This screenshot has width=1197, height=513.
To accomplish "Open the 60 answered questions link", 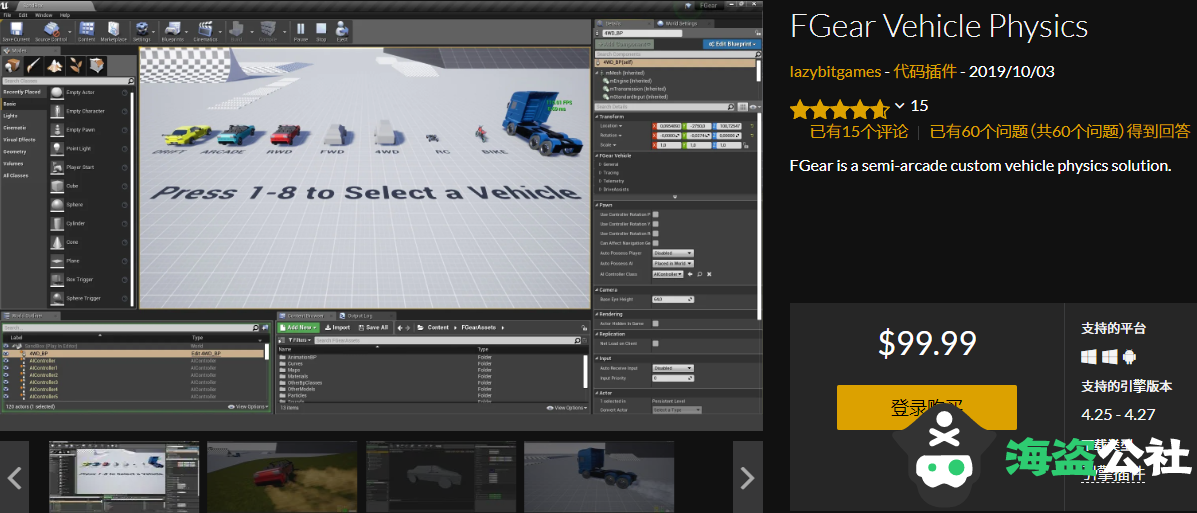I will click(x=1060, y=131).
